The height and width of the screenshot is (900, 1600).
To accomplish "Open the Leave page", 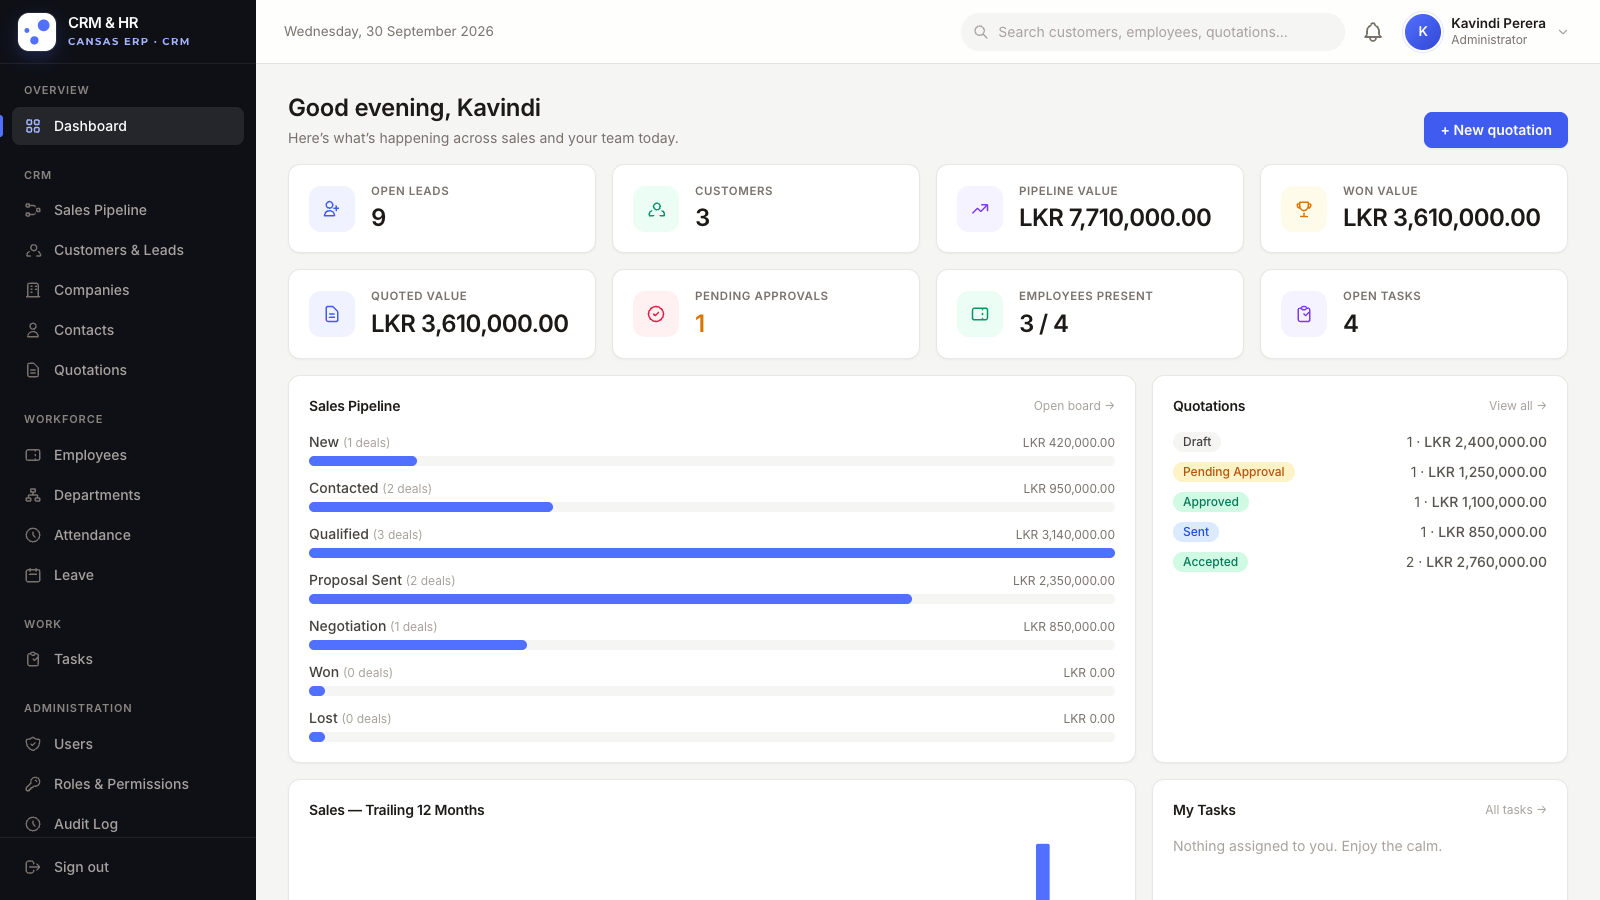I will coord(128,575).
